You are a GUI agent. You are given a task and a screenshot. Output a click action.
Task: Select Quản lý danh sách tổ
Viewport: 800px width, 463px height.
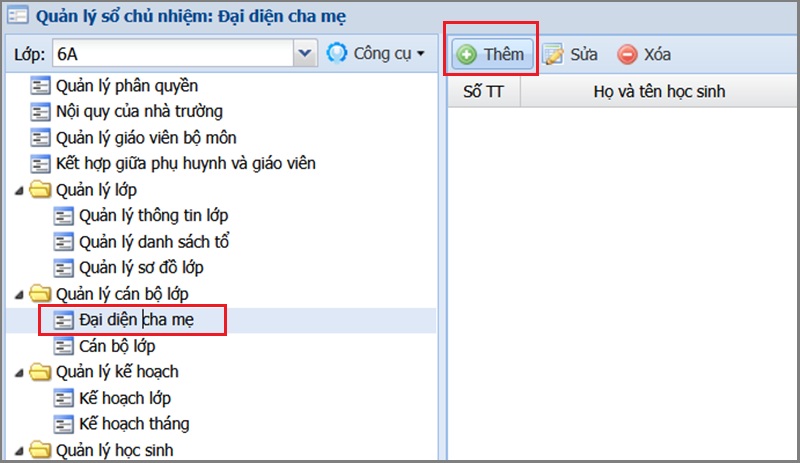click(x=154, y=241)
